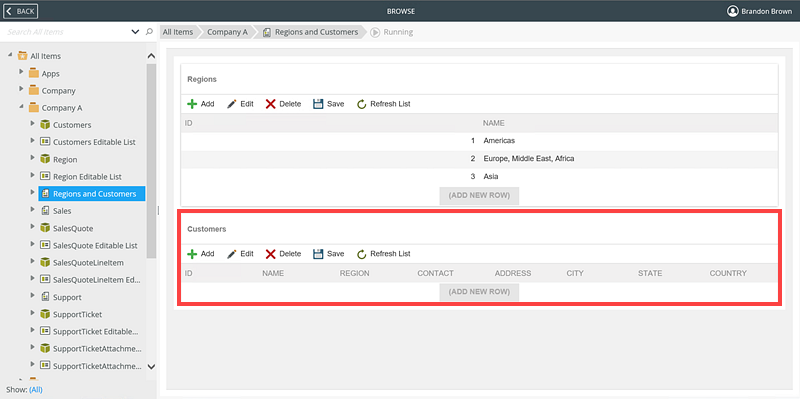Viewport: 800px width, 399px height.
Task: Select the Regions and Customers form icon
Action: point(45,193)
